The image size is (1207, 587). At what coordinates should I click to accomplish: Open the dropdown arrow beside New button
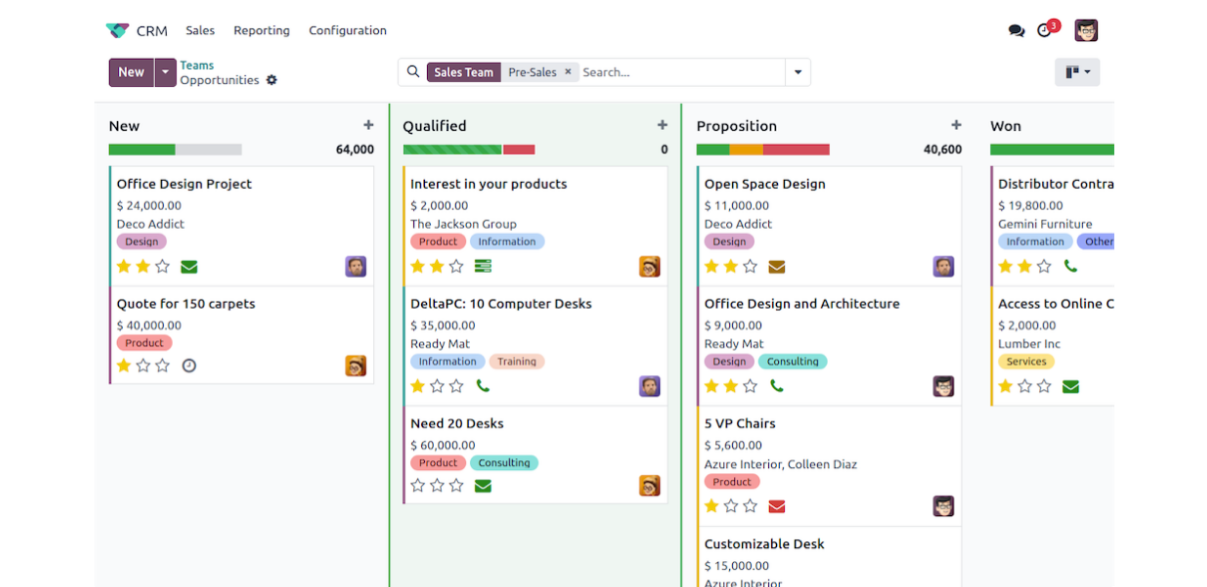[166, 72]
